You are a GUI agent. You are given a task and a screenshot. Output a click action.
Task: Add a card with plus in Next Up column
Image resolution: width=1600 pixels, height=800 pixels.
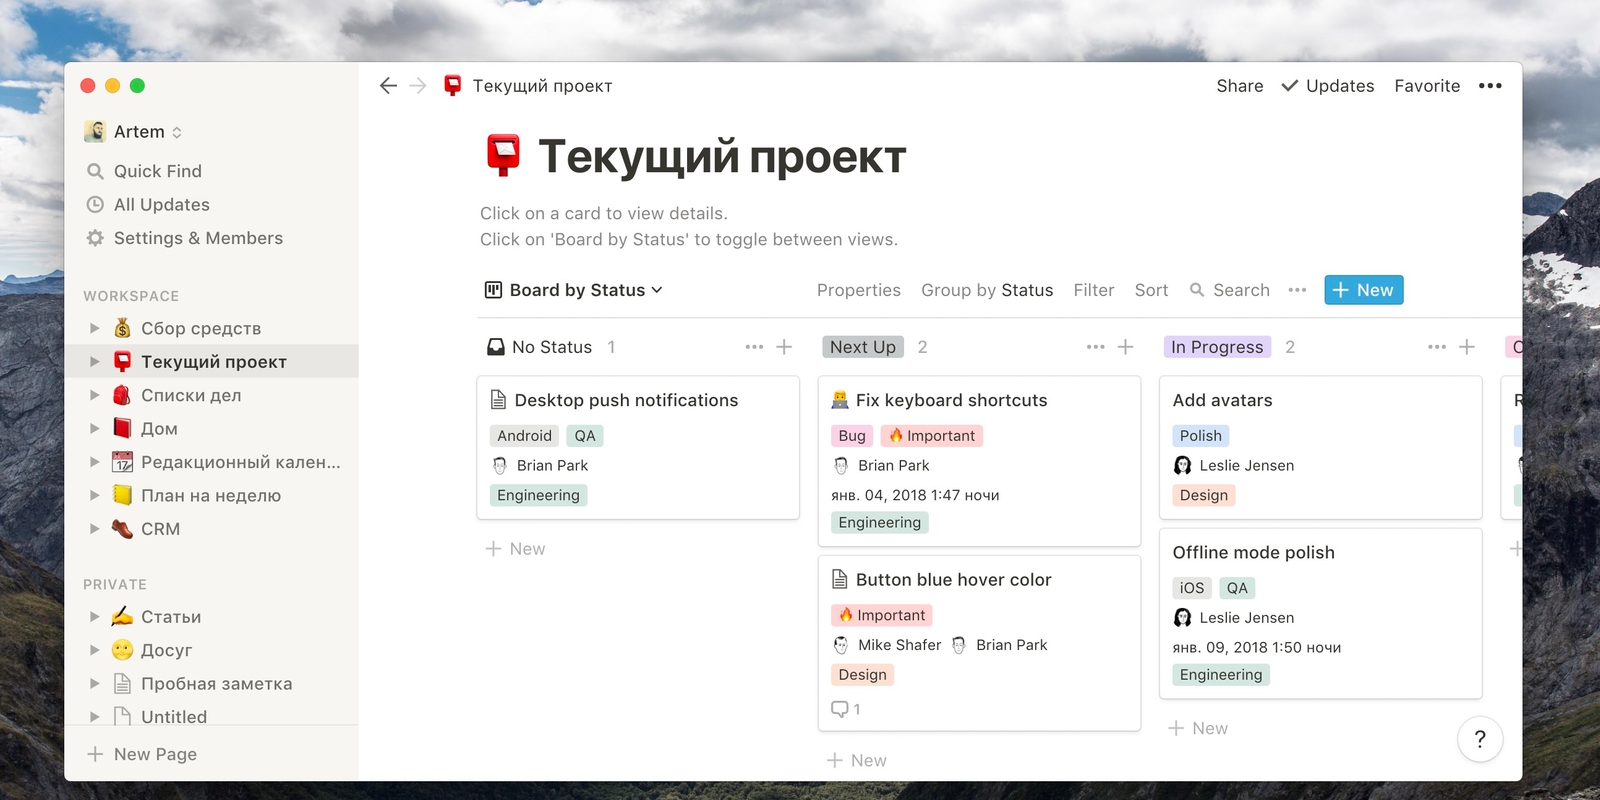pyautogui.click(x=1125, y=347)
